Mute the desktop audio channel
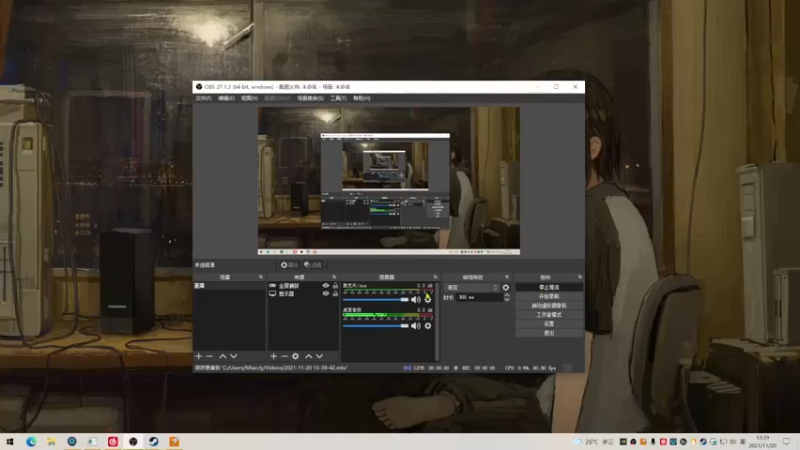800x450 pixels. [416, 326]
